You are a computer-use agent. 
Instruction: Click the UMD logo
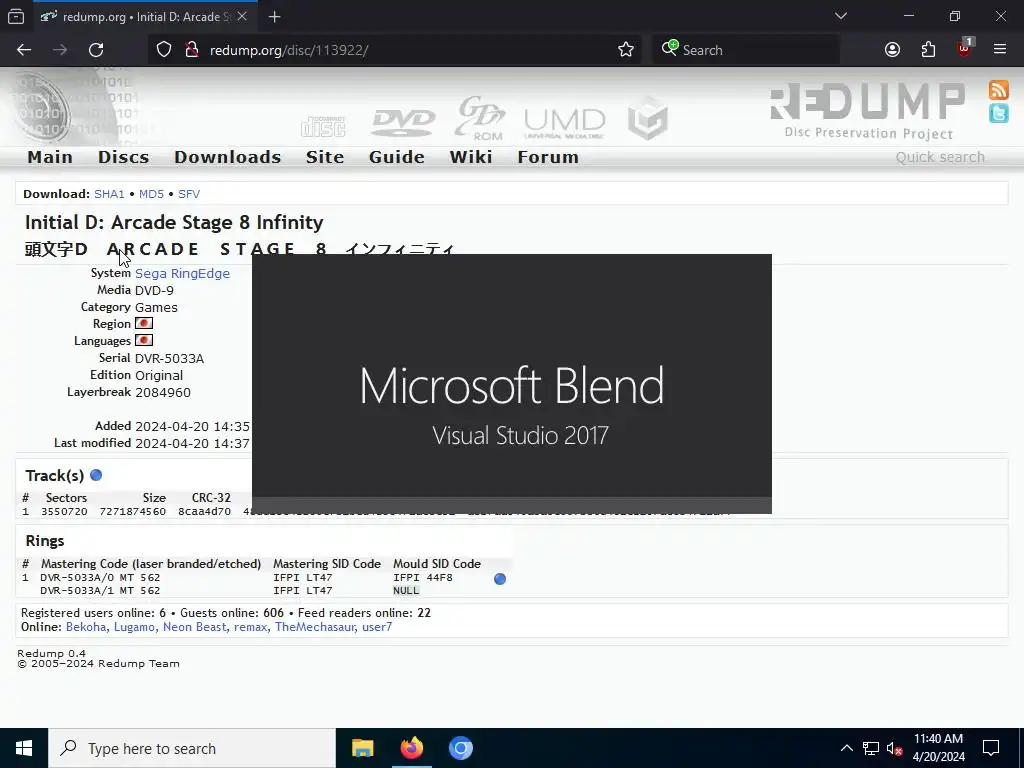(x=564, y=123)
